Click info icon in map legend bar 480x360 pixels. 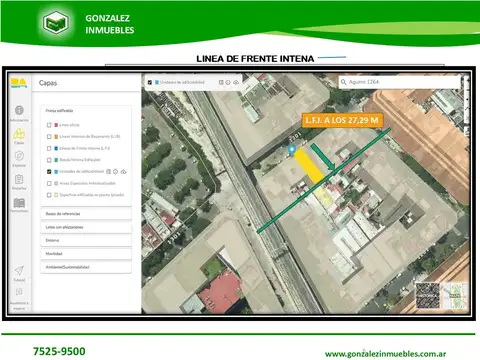click(x=228, y=82)
